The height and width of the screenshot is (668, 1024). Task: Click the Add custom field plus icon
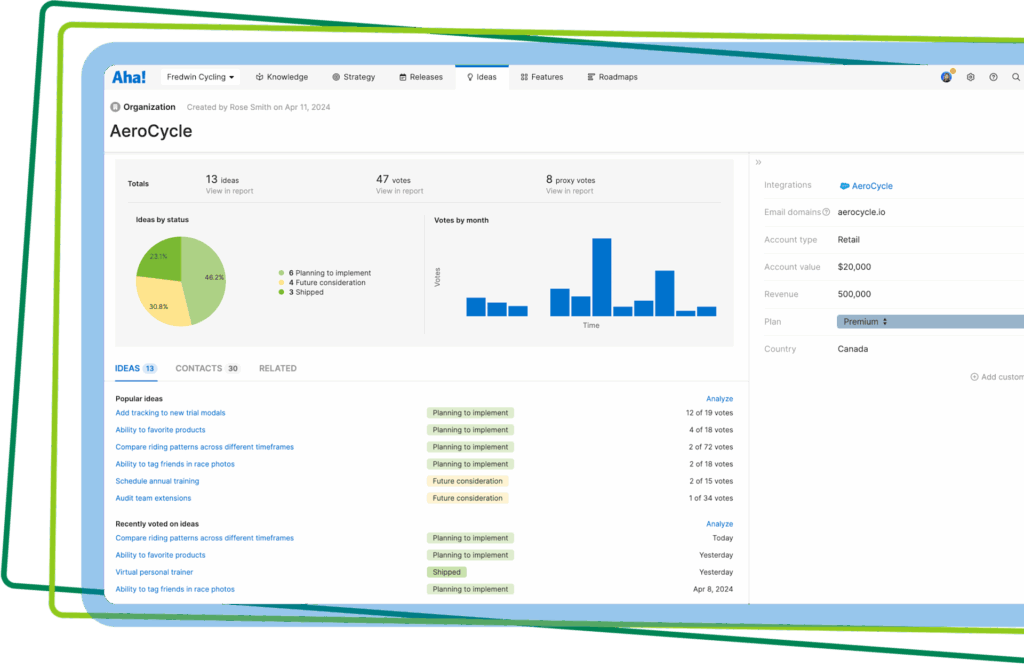pyautogui.click(x=974, y=377)
